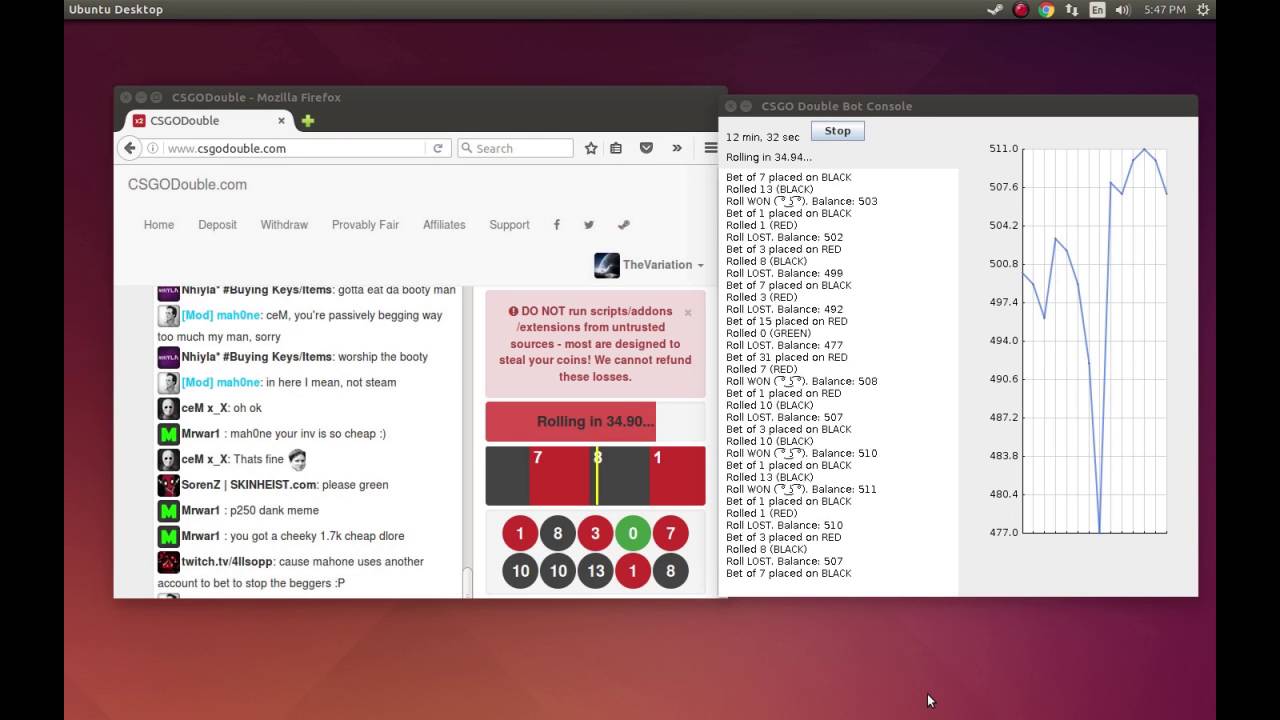
Task: Click SorenZ | SKINHEIST.com username
Action: pyautogui.click(x=249, y=485)
